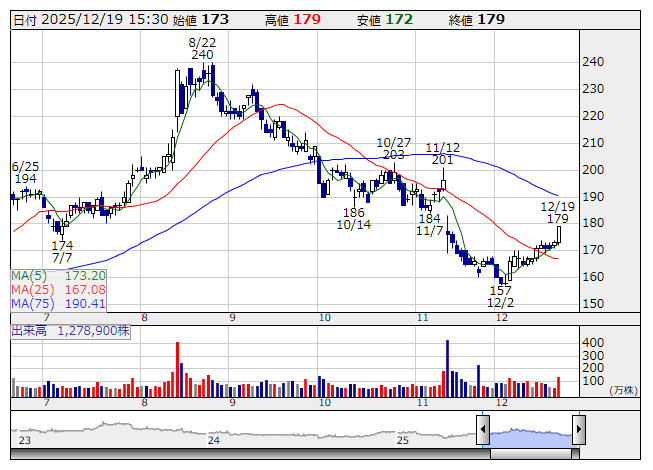Click the 200 price axis label

pyautogui.click(x=593, y=169)
